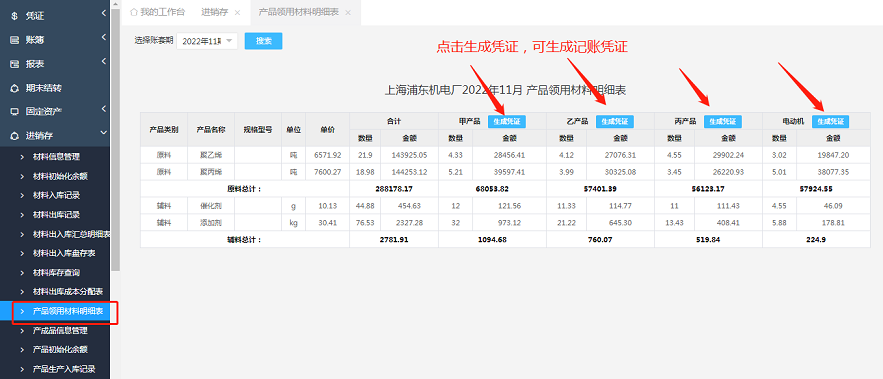This screenshot has height=379, width=883.
Task: Click the 催化剂 product name cell
Action: [211, 206]
